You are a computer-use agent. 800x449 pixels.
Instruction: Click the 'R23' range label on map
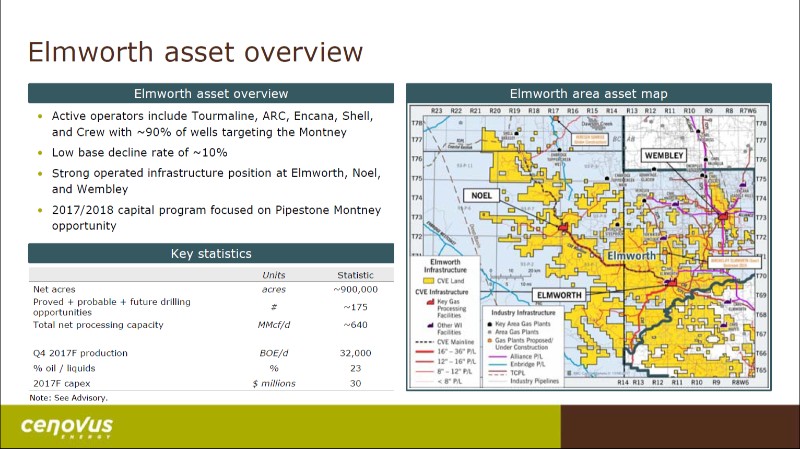pyautogui.click(x=436, y=111)
